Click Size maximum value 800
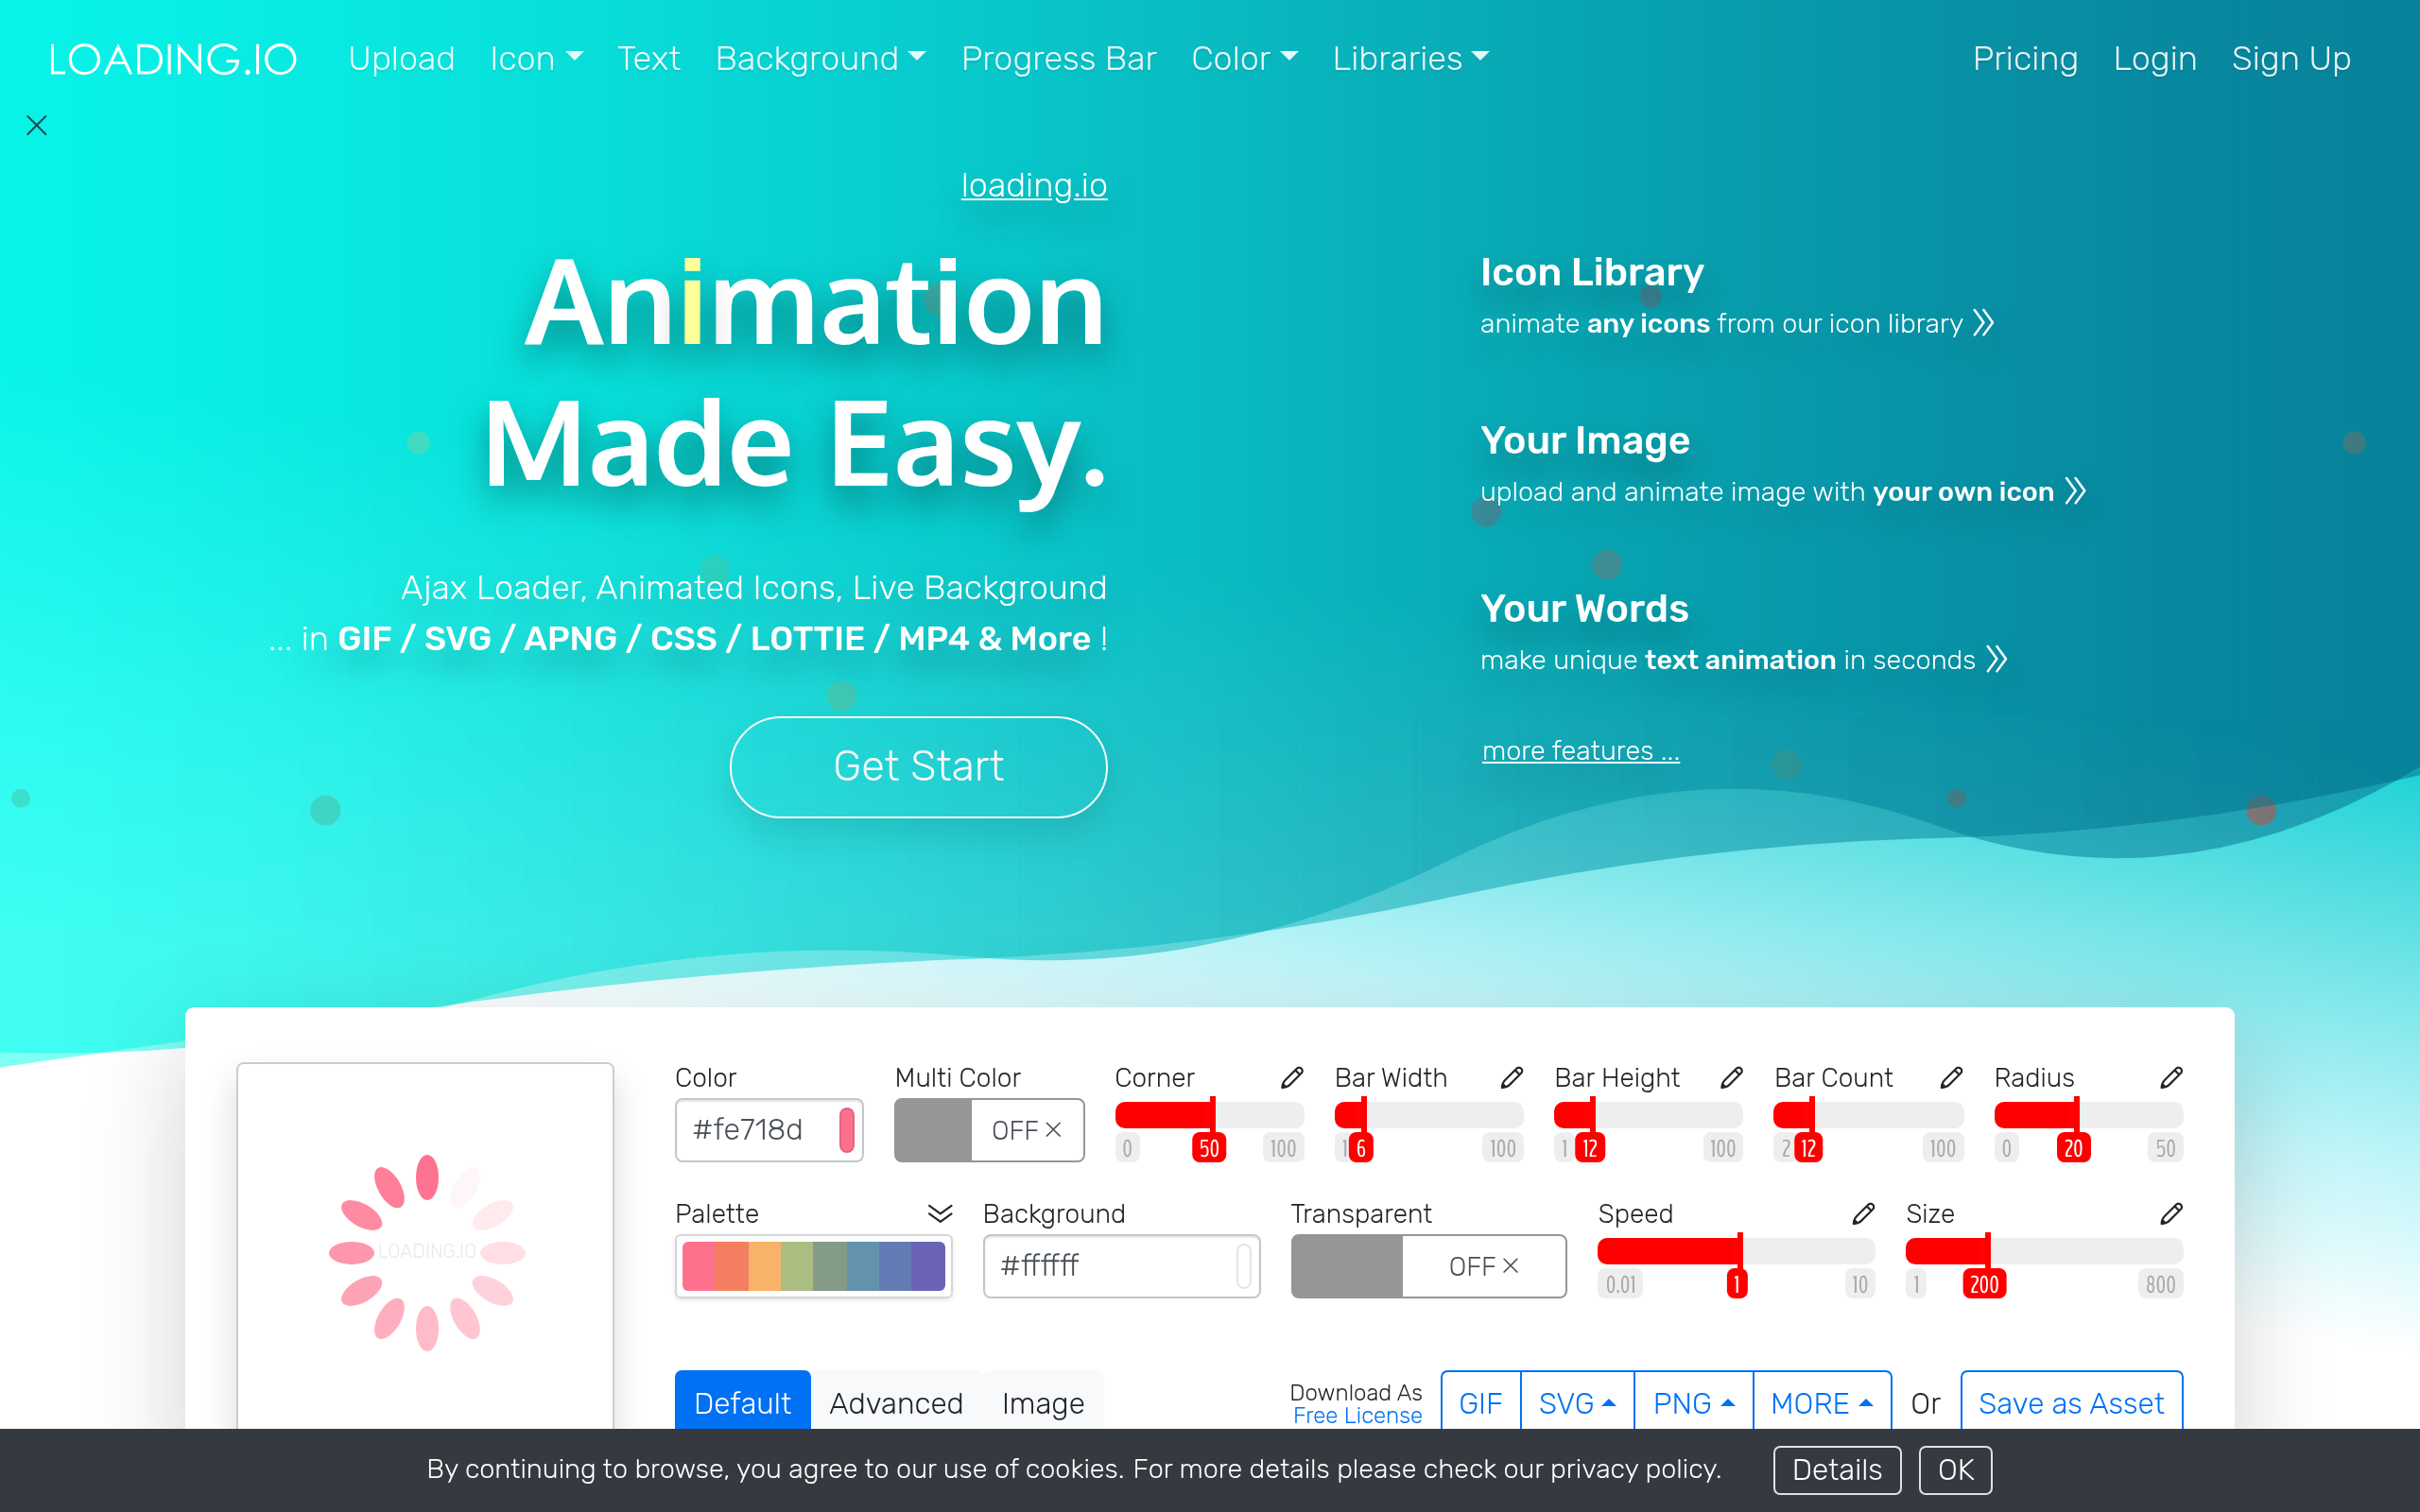Screen dimensions: 2420x1512 point(2160,1284)
